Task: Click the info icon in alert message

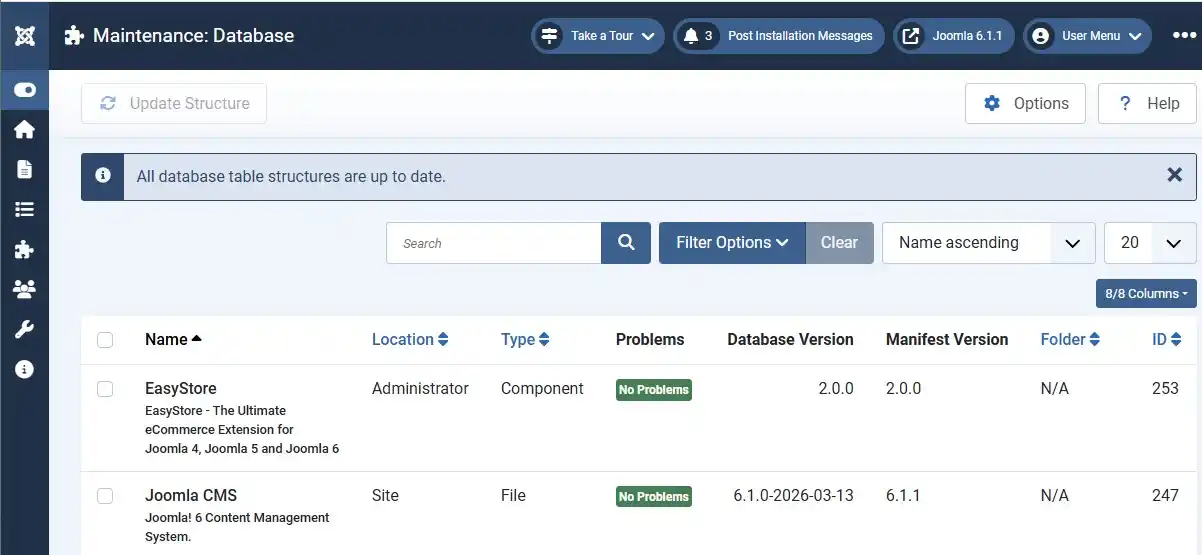Action: pyautogui.click(x=102, y=176)
